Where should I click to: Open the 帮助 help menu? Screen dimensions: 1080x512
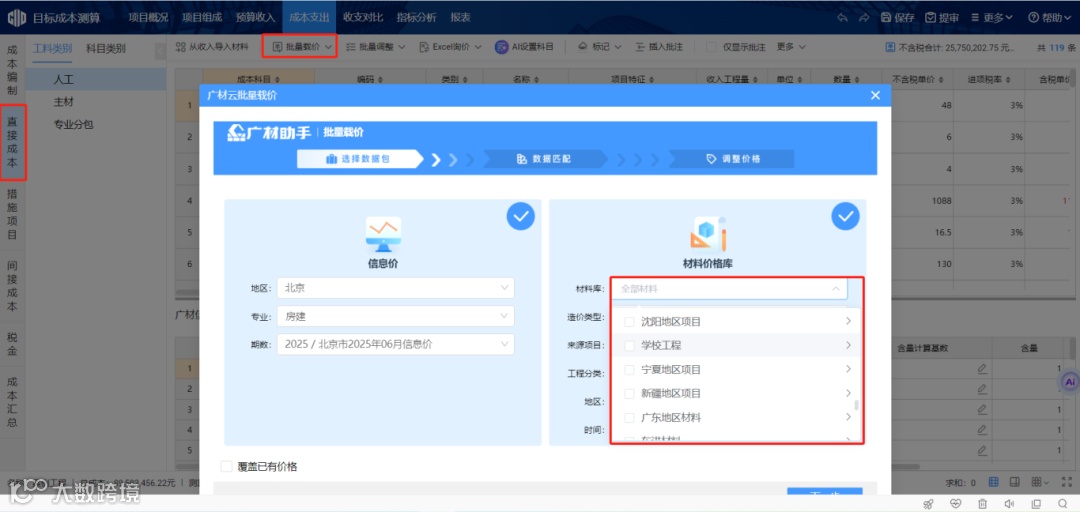click(x=1048, y=17)
